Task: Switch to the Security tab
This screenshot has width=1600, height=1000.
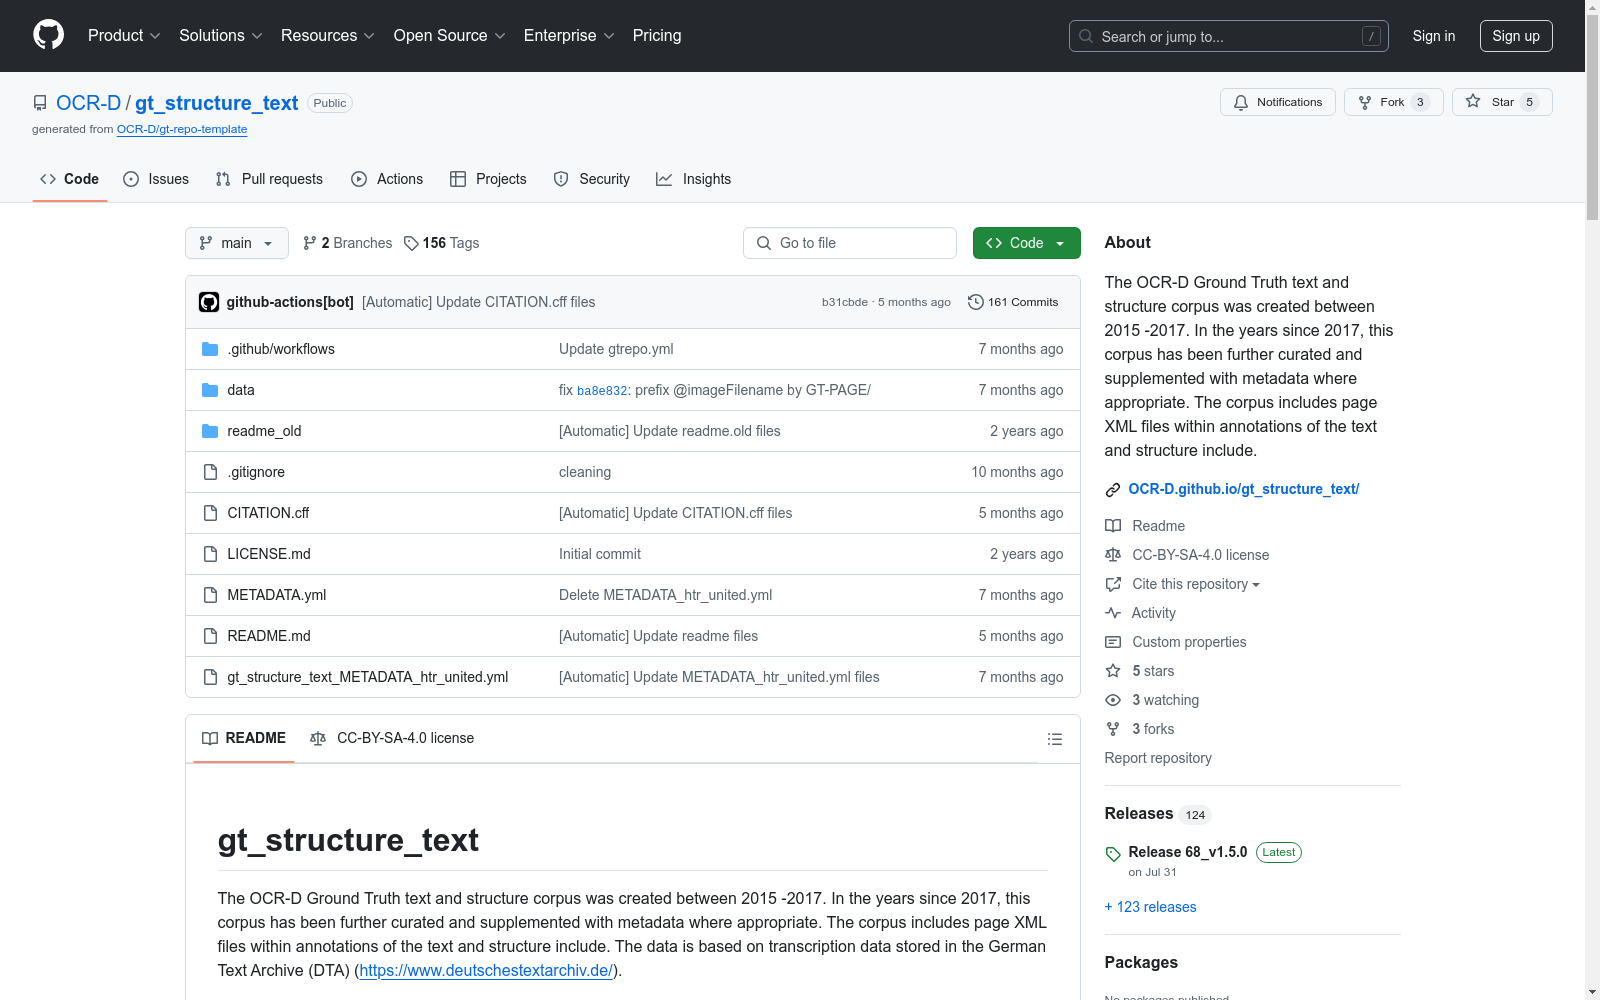Action: click(x=592, y=179)
